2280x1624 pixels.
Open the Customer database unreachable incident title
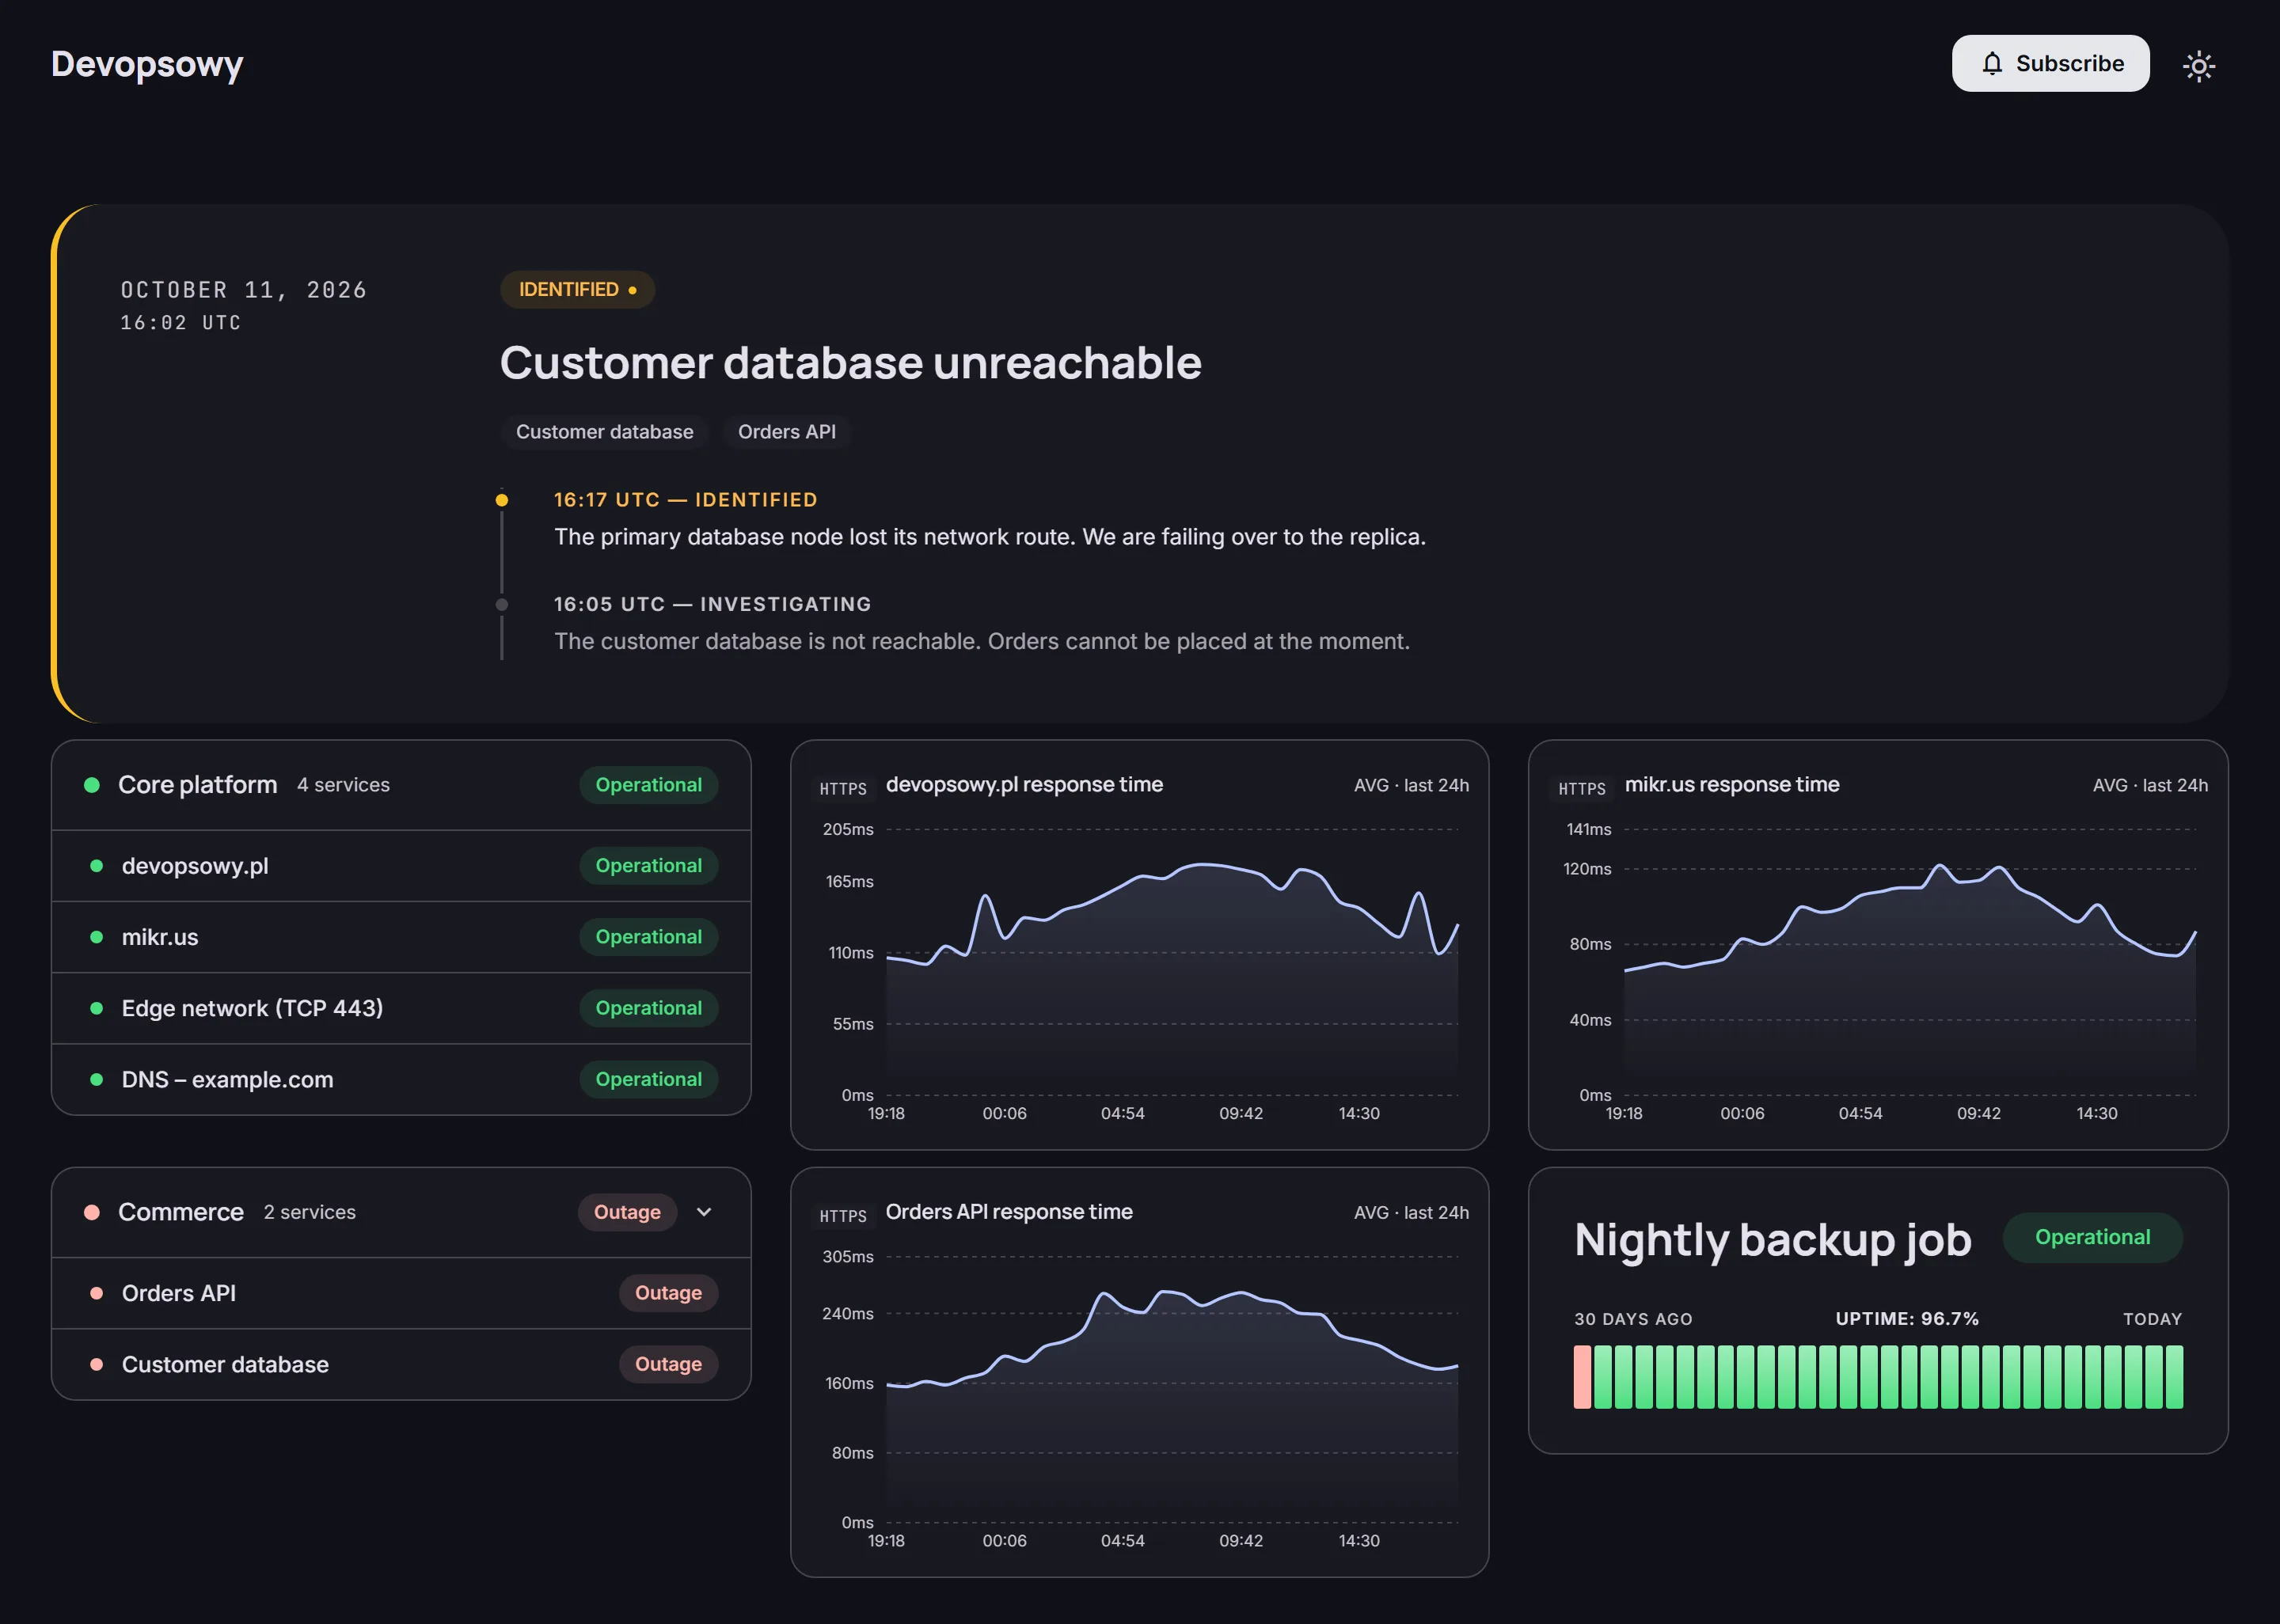pyautogui.click(x=850, y=362)
